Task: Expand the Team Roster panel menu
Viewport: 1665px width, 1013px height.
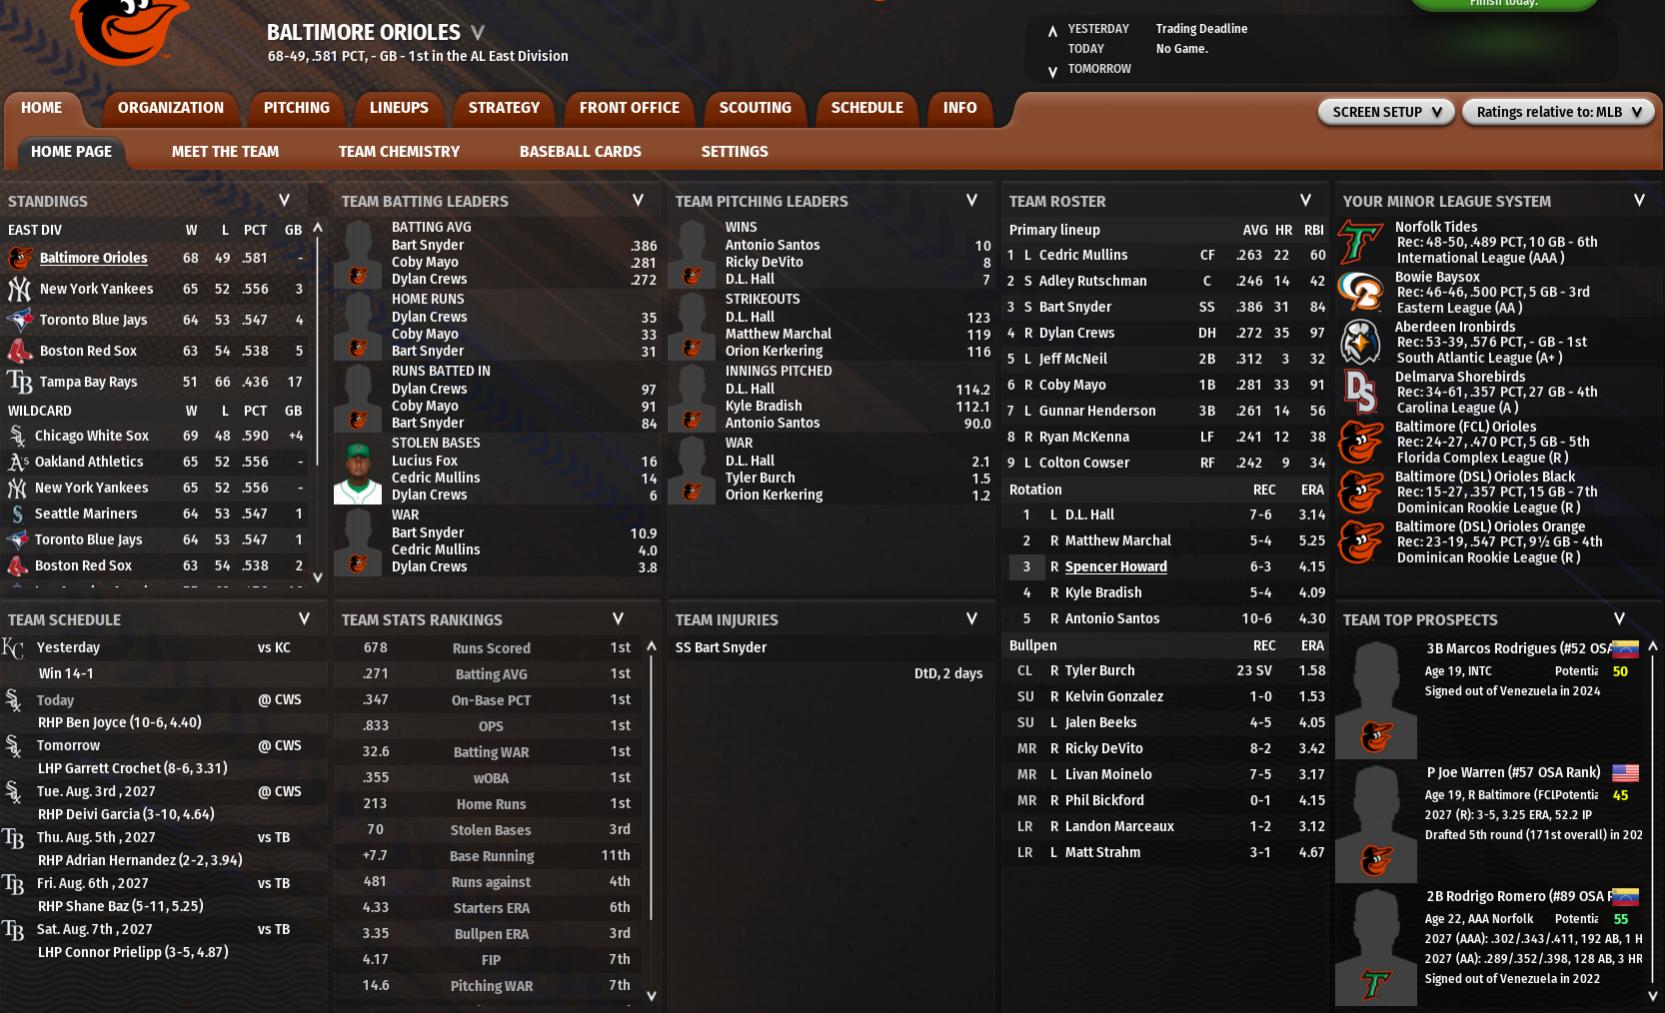Action: point(1305,200)
